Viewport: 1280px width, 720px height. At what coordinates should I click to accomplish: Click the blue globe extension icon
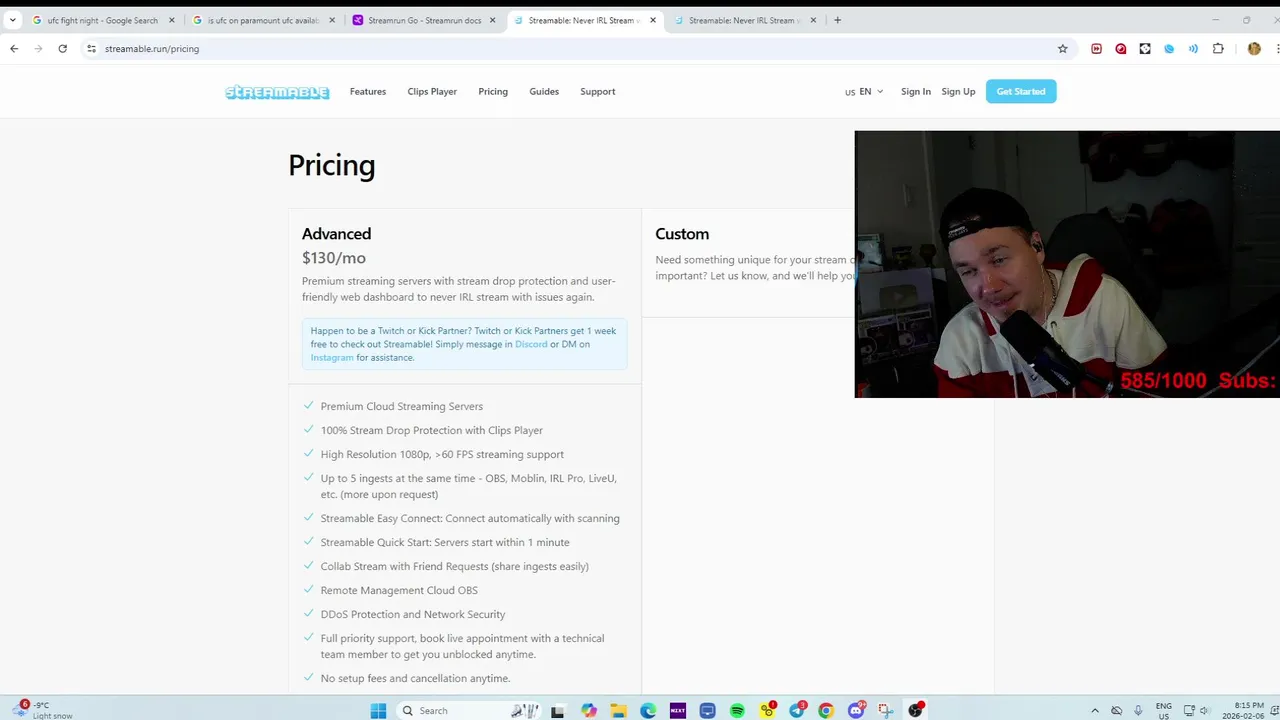tap(1169, 48)
